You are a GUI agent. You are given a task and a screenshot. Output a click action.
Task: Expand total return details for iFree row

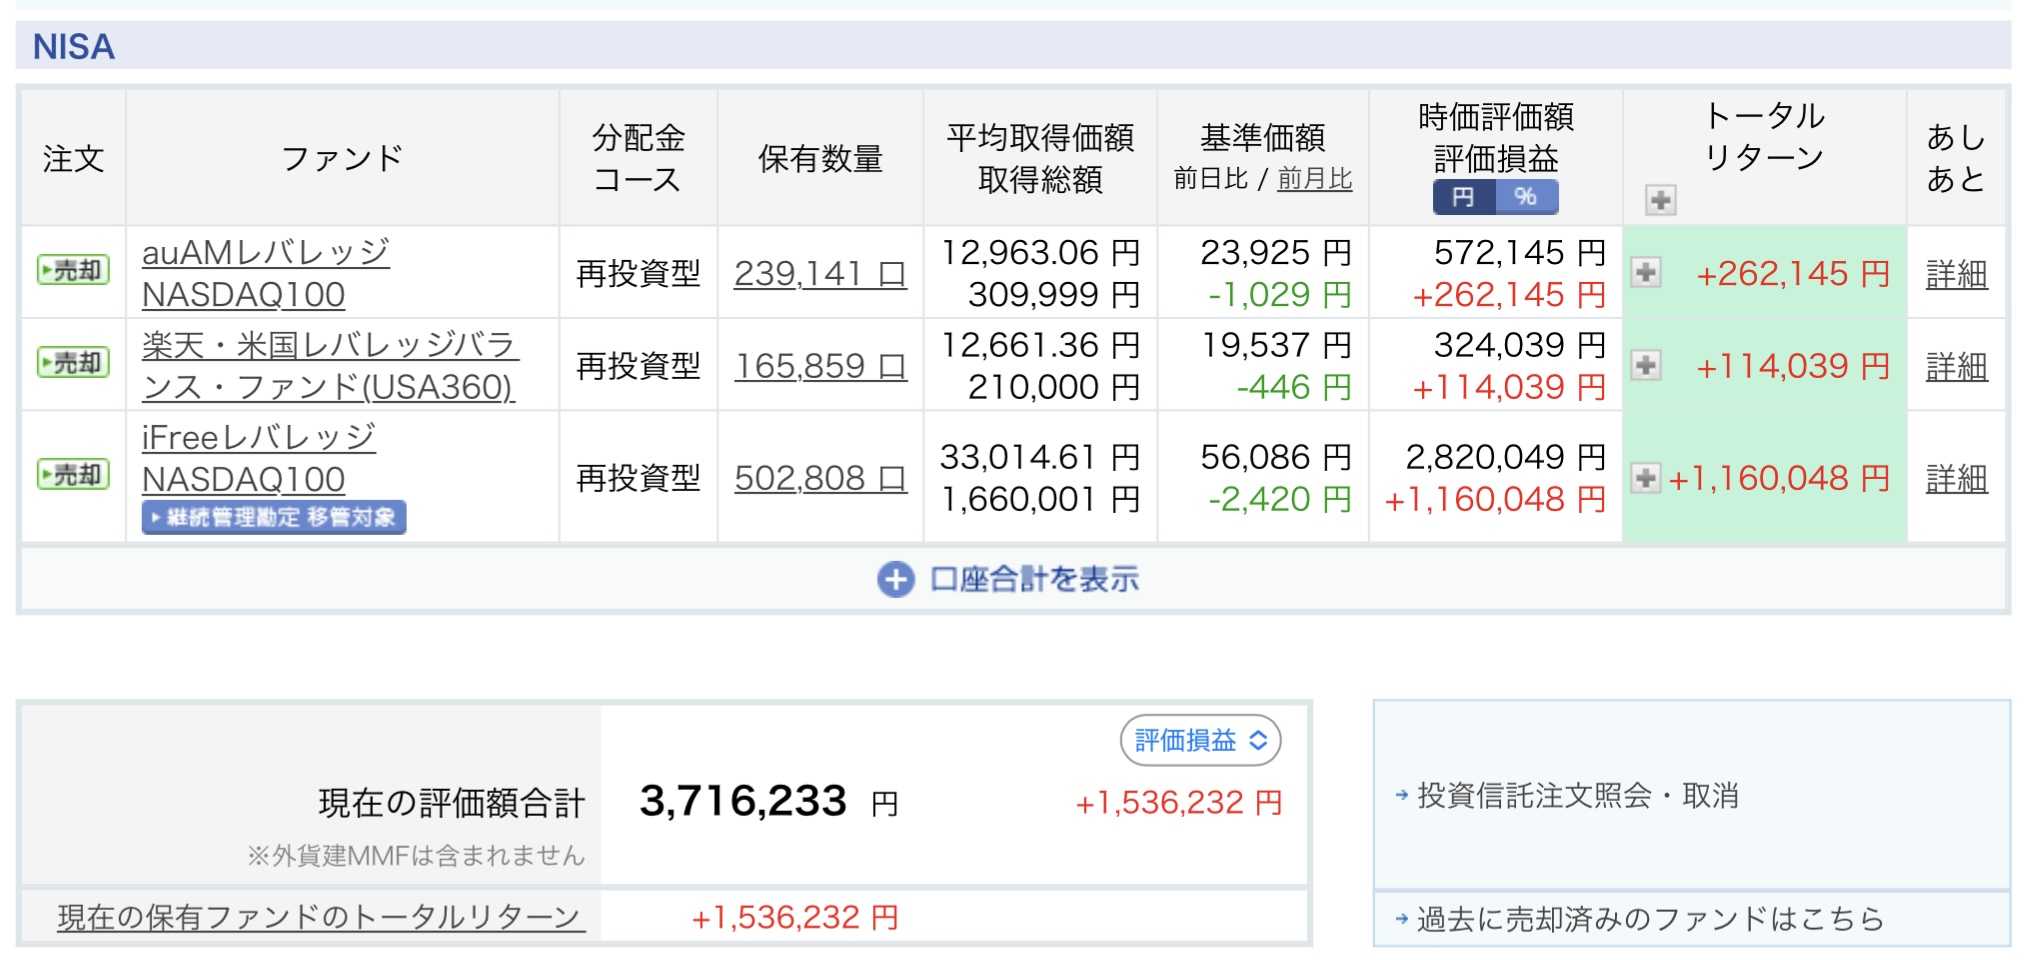[1646, 478]
